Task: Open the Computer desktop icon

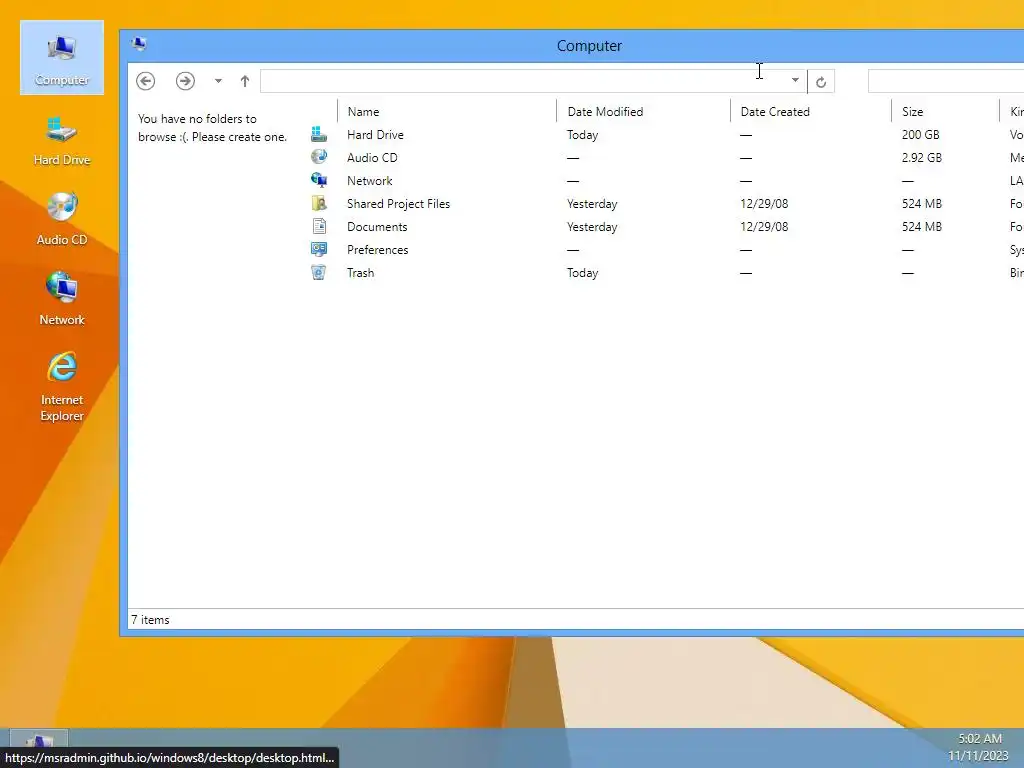Action: coord(61,58)
